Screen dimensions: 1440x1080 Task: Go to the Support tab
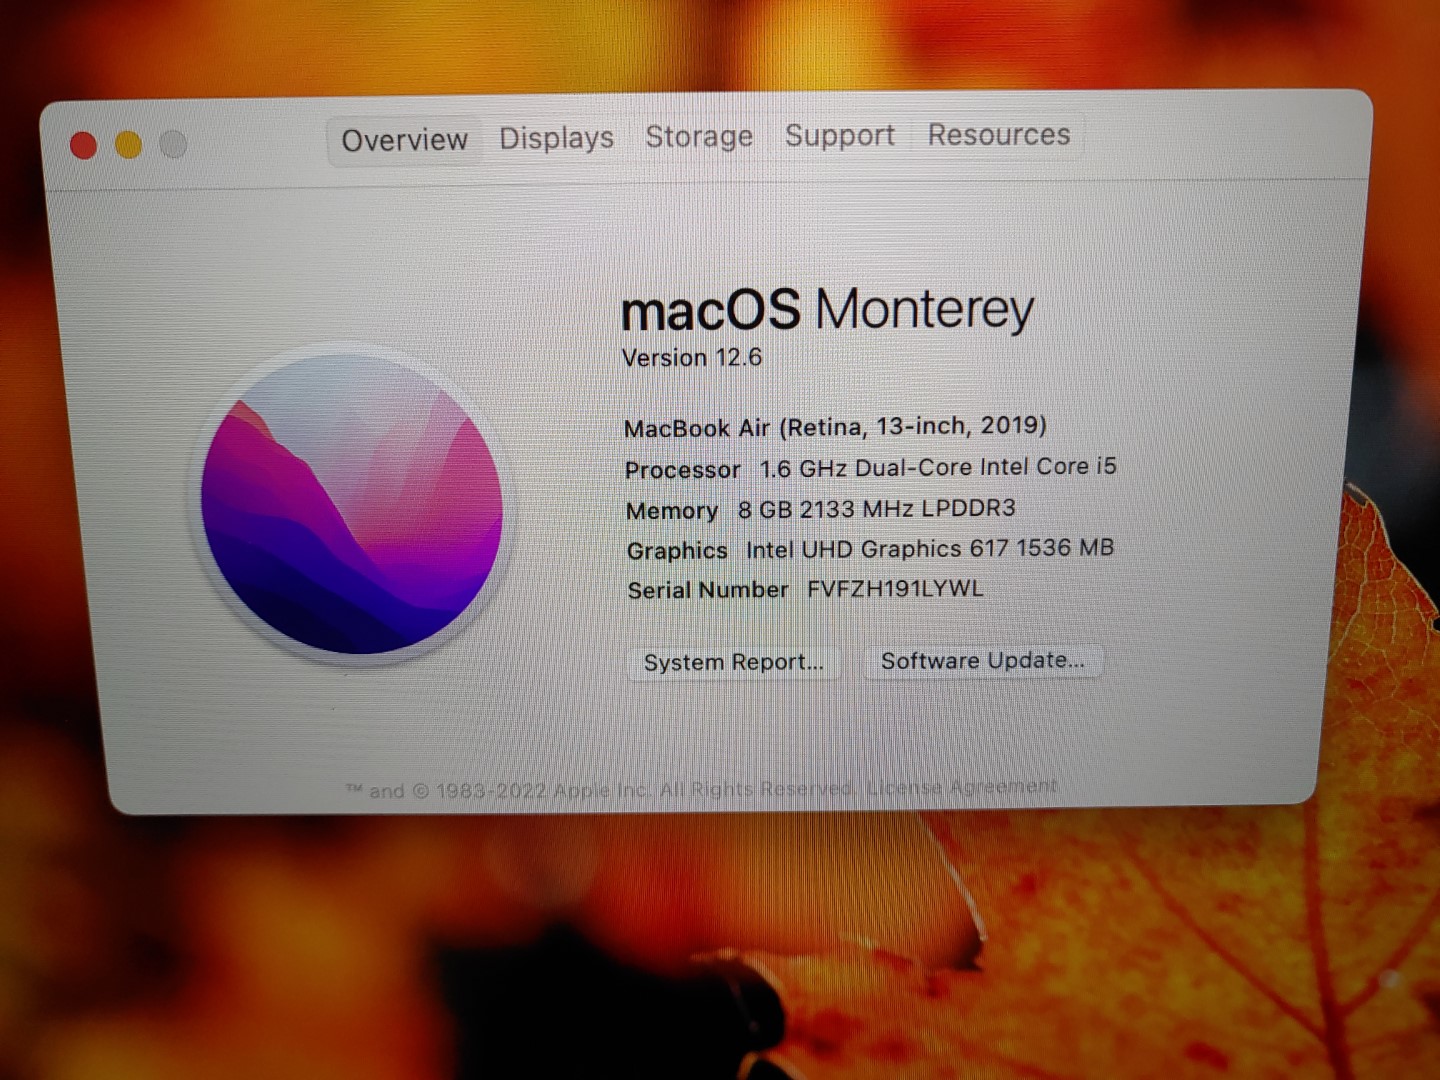coord(839,135)
